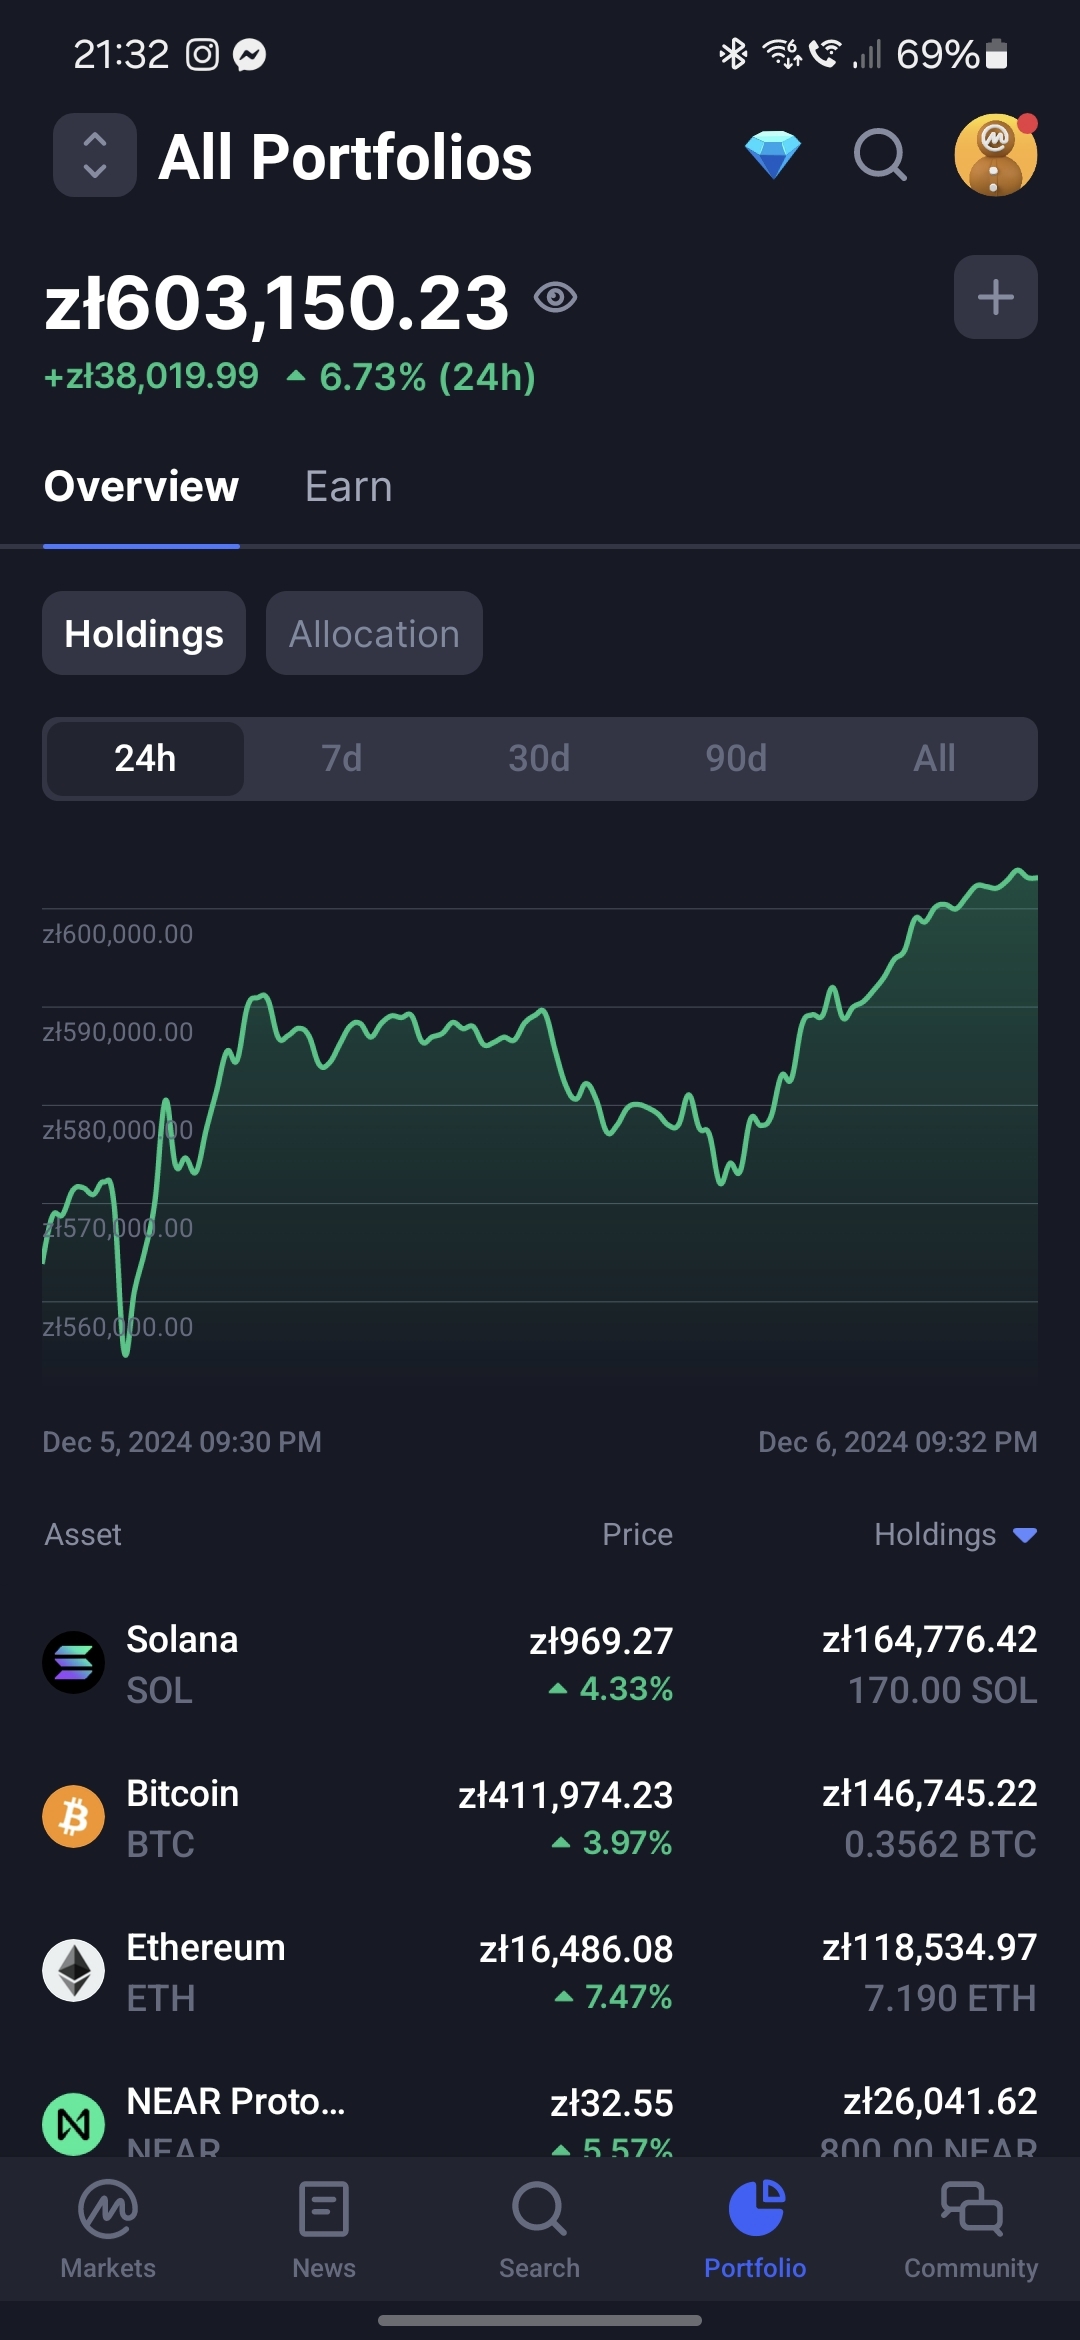This screenshot has width=1080, height=2340.
Task: Open the Bitcoin holdings row
Action: [540, 1818]
